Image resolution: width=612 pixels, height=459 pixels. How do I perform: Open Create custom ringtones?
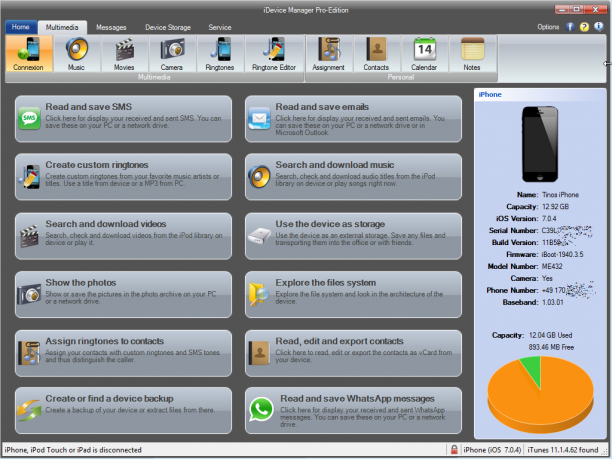tap(123, 177)
